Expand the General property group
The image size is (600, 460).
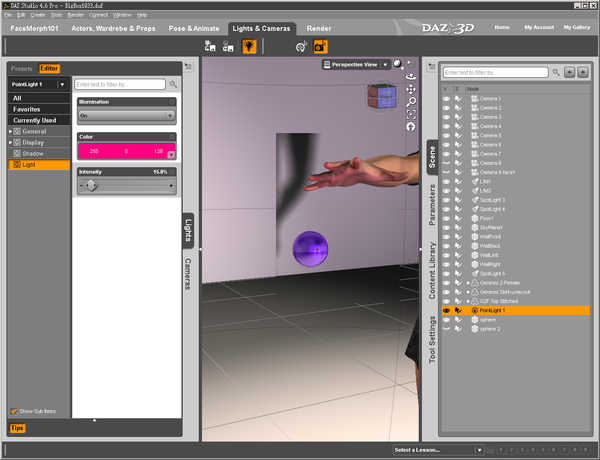click(11, 131)
